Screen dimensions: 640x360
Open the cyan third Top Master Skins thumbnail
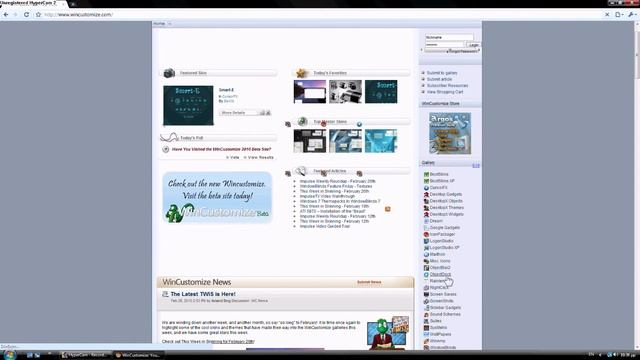coord(381,141)
